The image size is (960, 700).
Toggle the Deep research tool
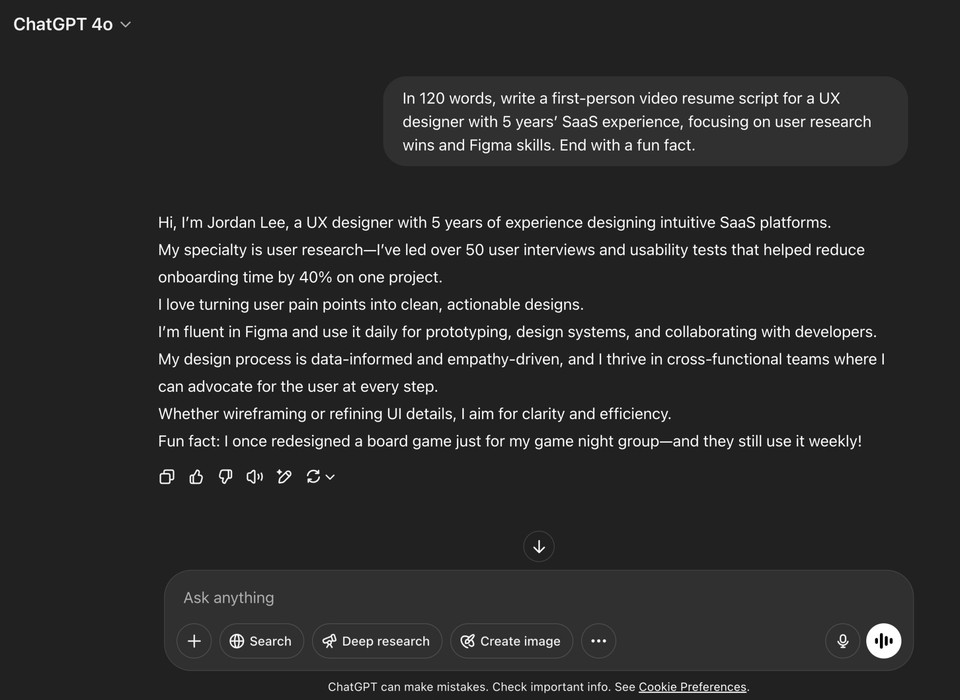[x=377, y=641]
